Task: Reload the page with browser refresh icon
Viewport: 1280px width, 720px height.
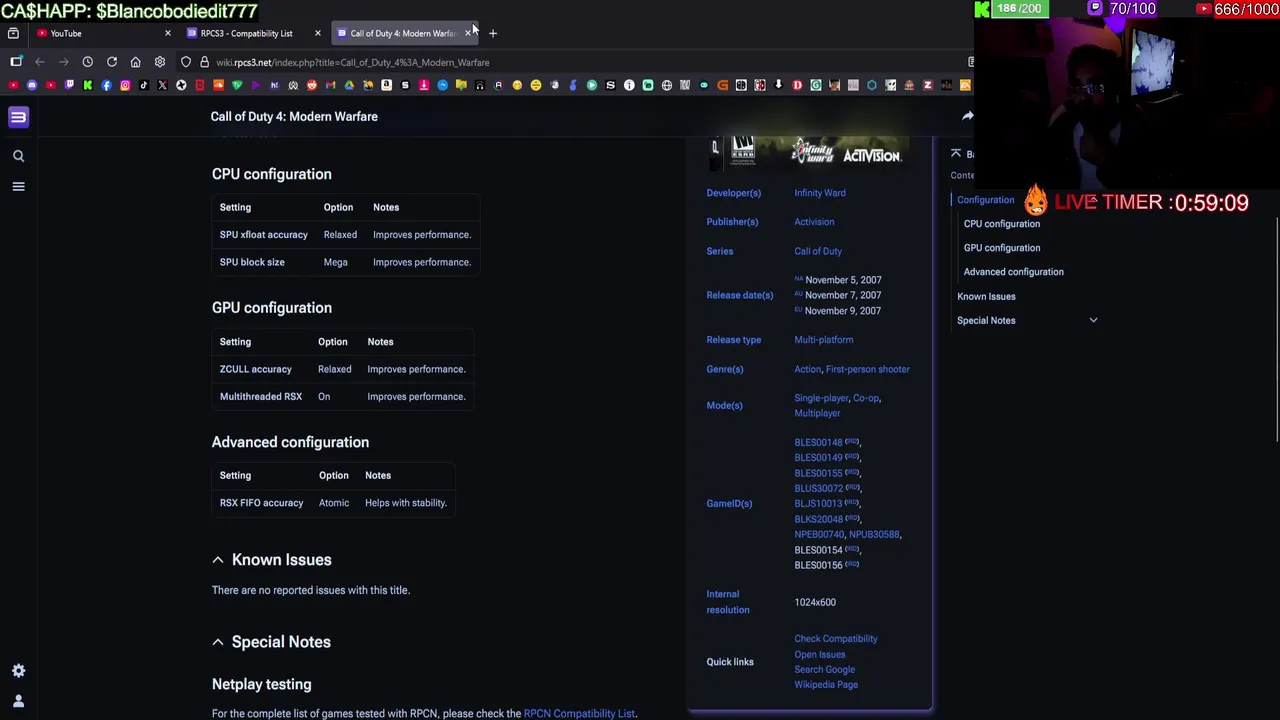Action: [x=112, y=62]
